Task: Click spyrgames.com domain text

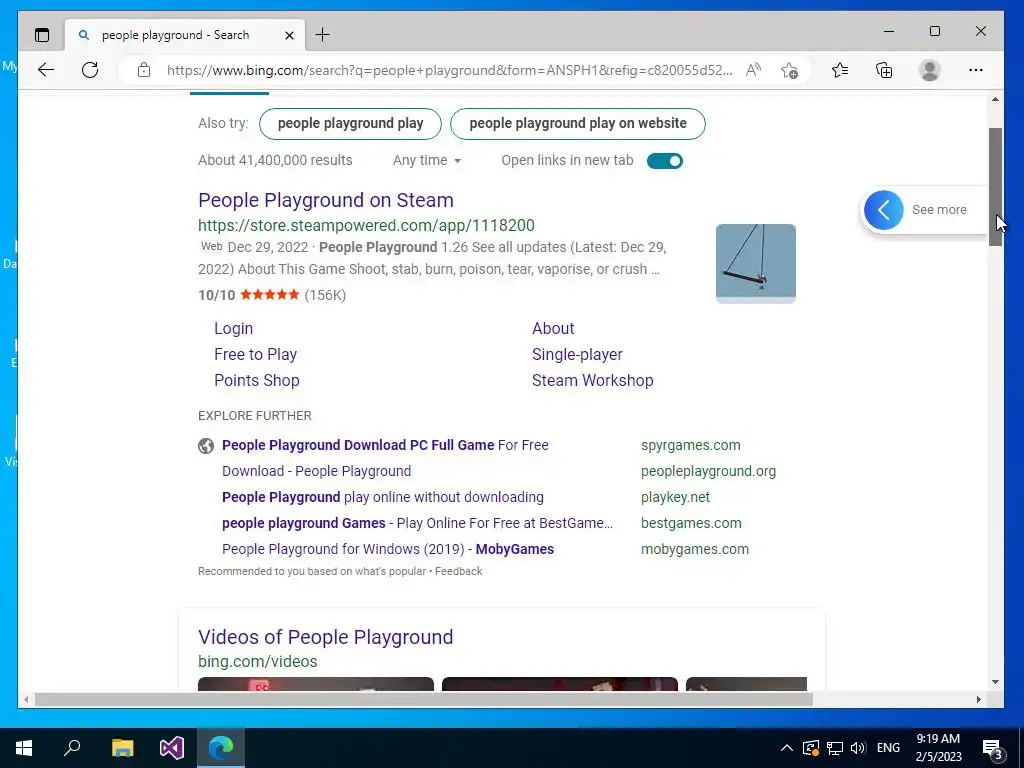Action: click(x=690, y=445)
